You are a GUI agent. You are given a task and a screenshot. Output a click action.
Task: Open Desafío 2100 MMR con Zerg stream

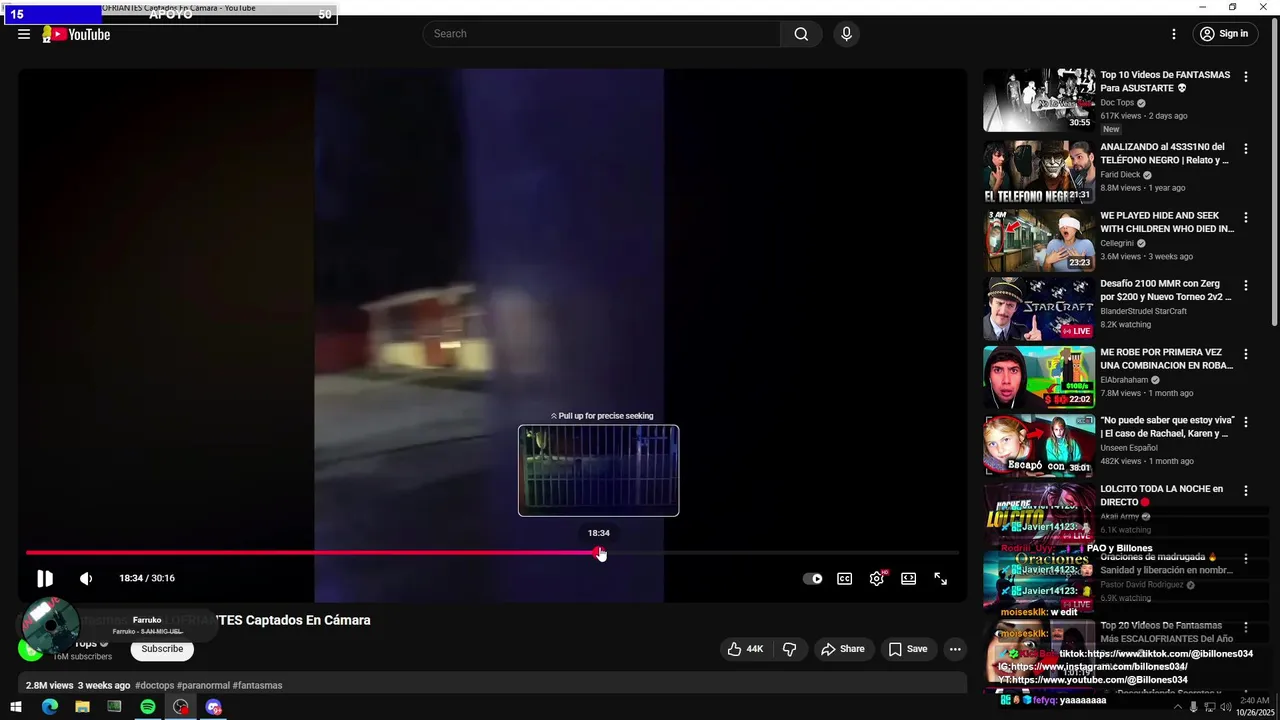(x=1166, y=290)
